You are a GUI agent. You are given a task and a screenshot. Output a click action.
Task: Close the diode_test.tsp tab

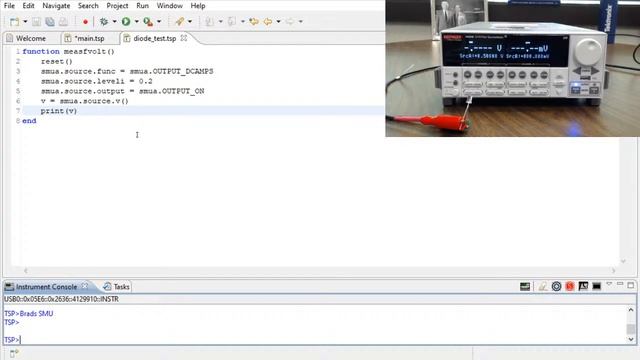(184, 38)
